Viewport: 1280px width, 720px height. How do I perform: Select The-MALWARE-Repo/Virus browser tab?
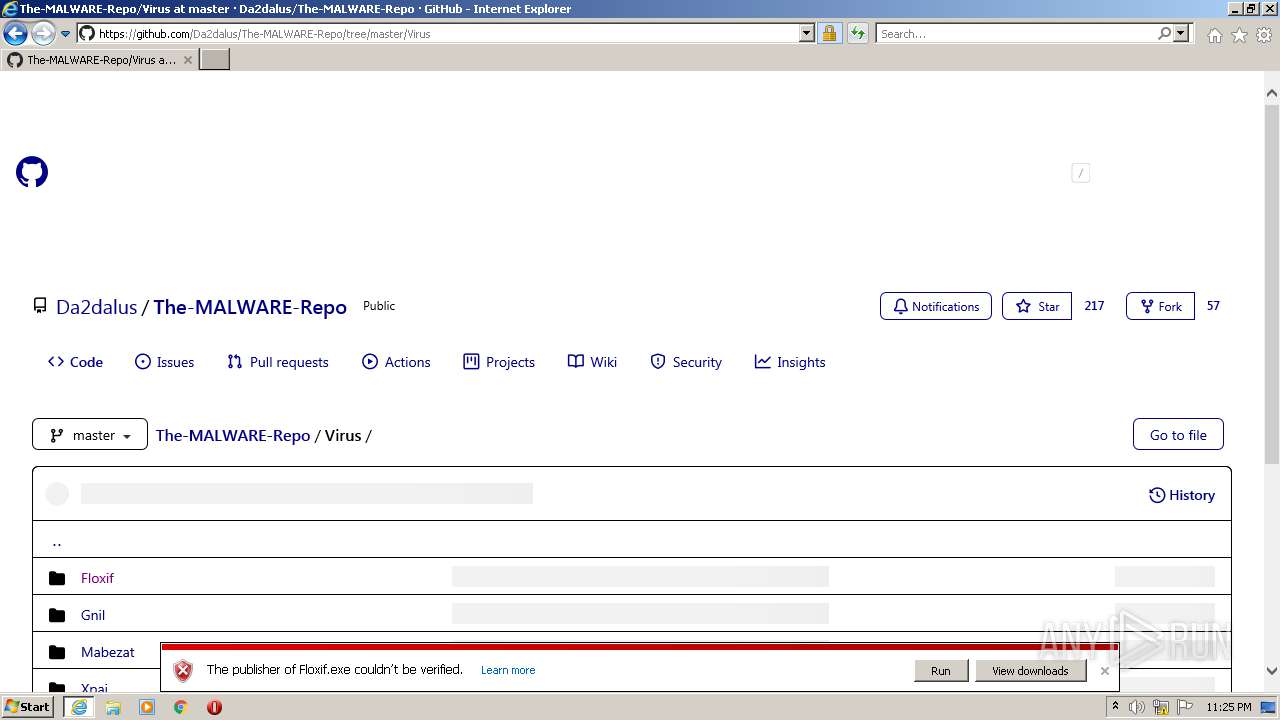tap(100, 60)
